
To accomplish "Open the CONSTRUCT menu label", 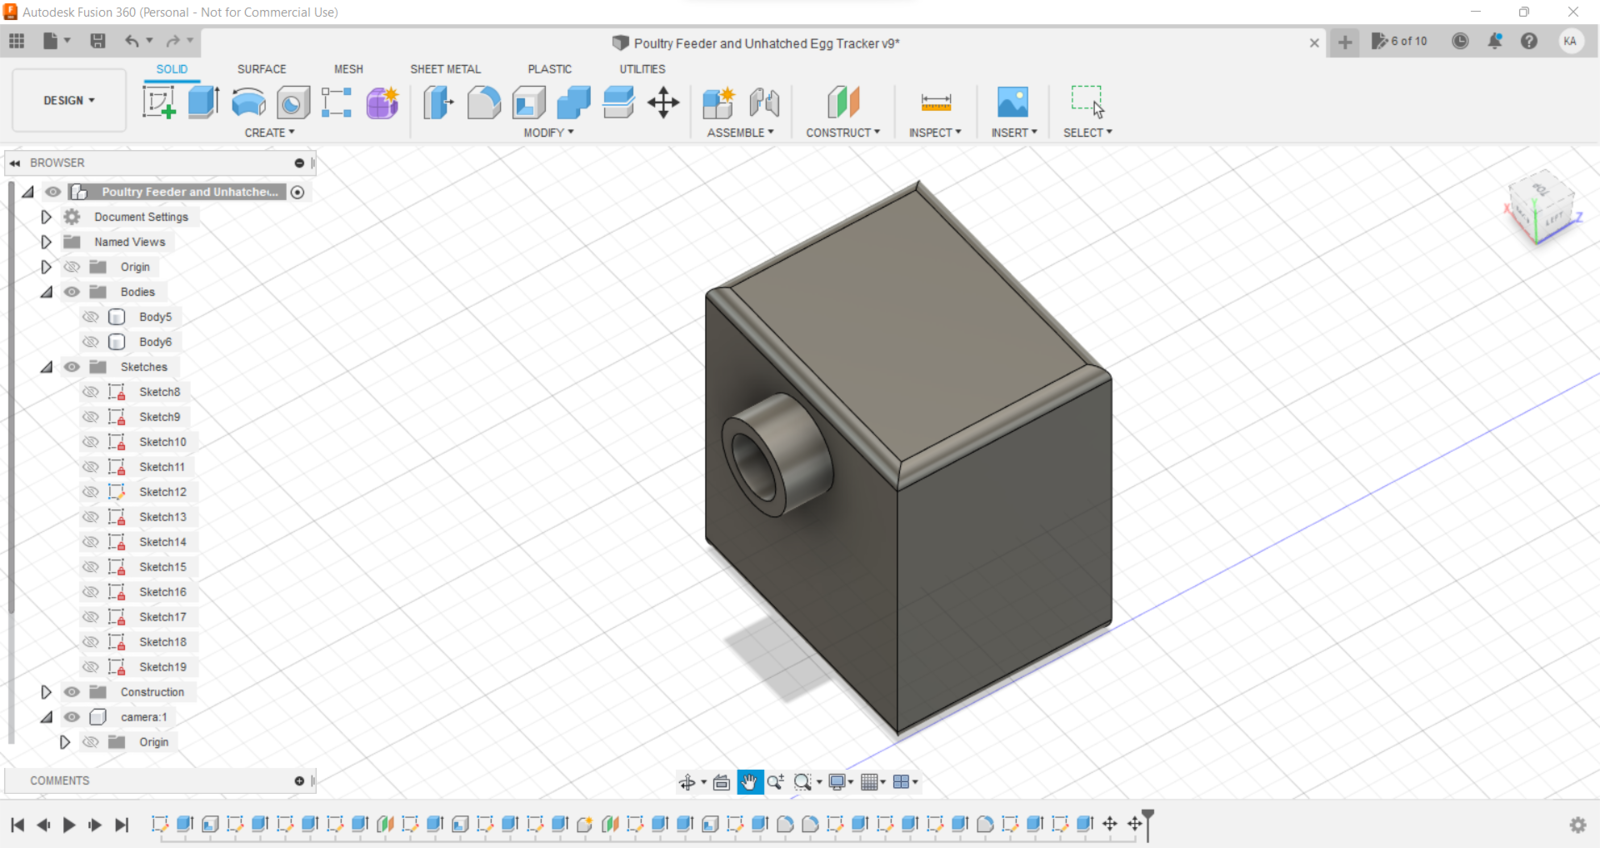I will click(843, 132).
